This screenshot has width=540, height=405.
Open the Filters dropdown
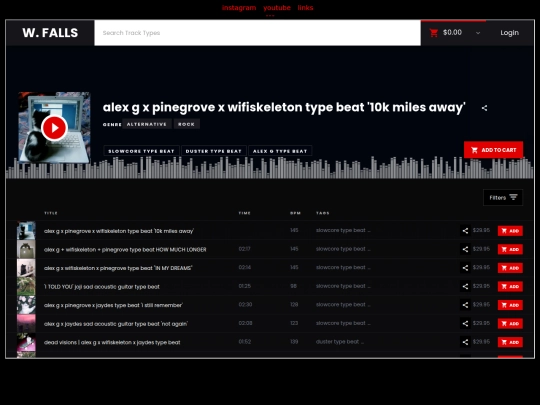click(x=503, y=197)
